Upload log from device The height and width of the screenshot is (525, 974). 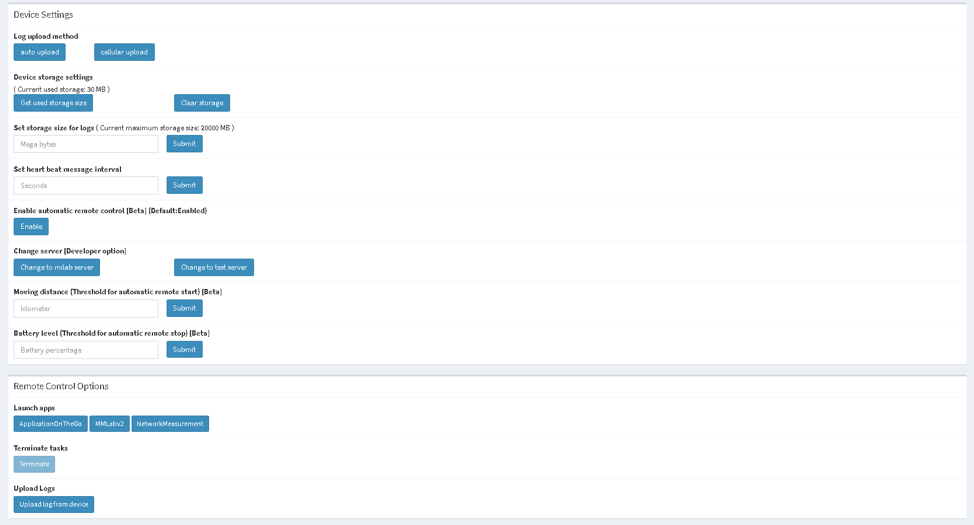(x=53, y=504)
